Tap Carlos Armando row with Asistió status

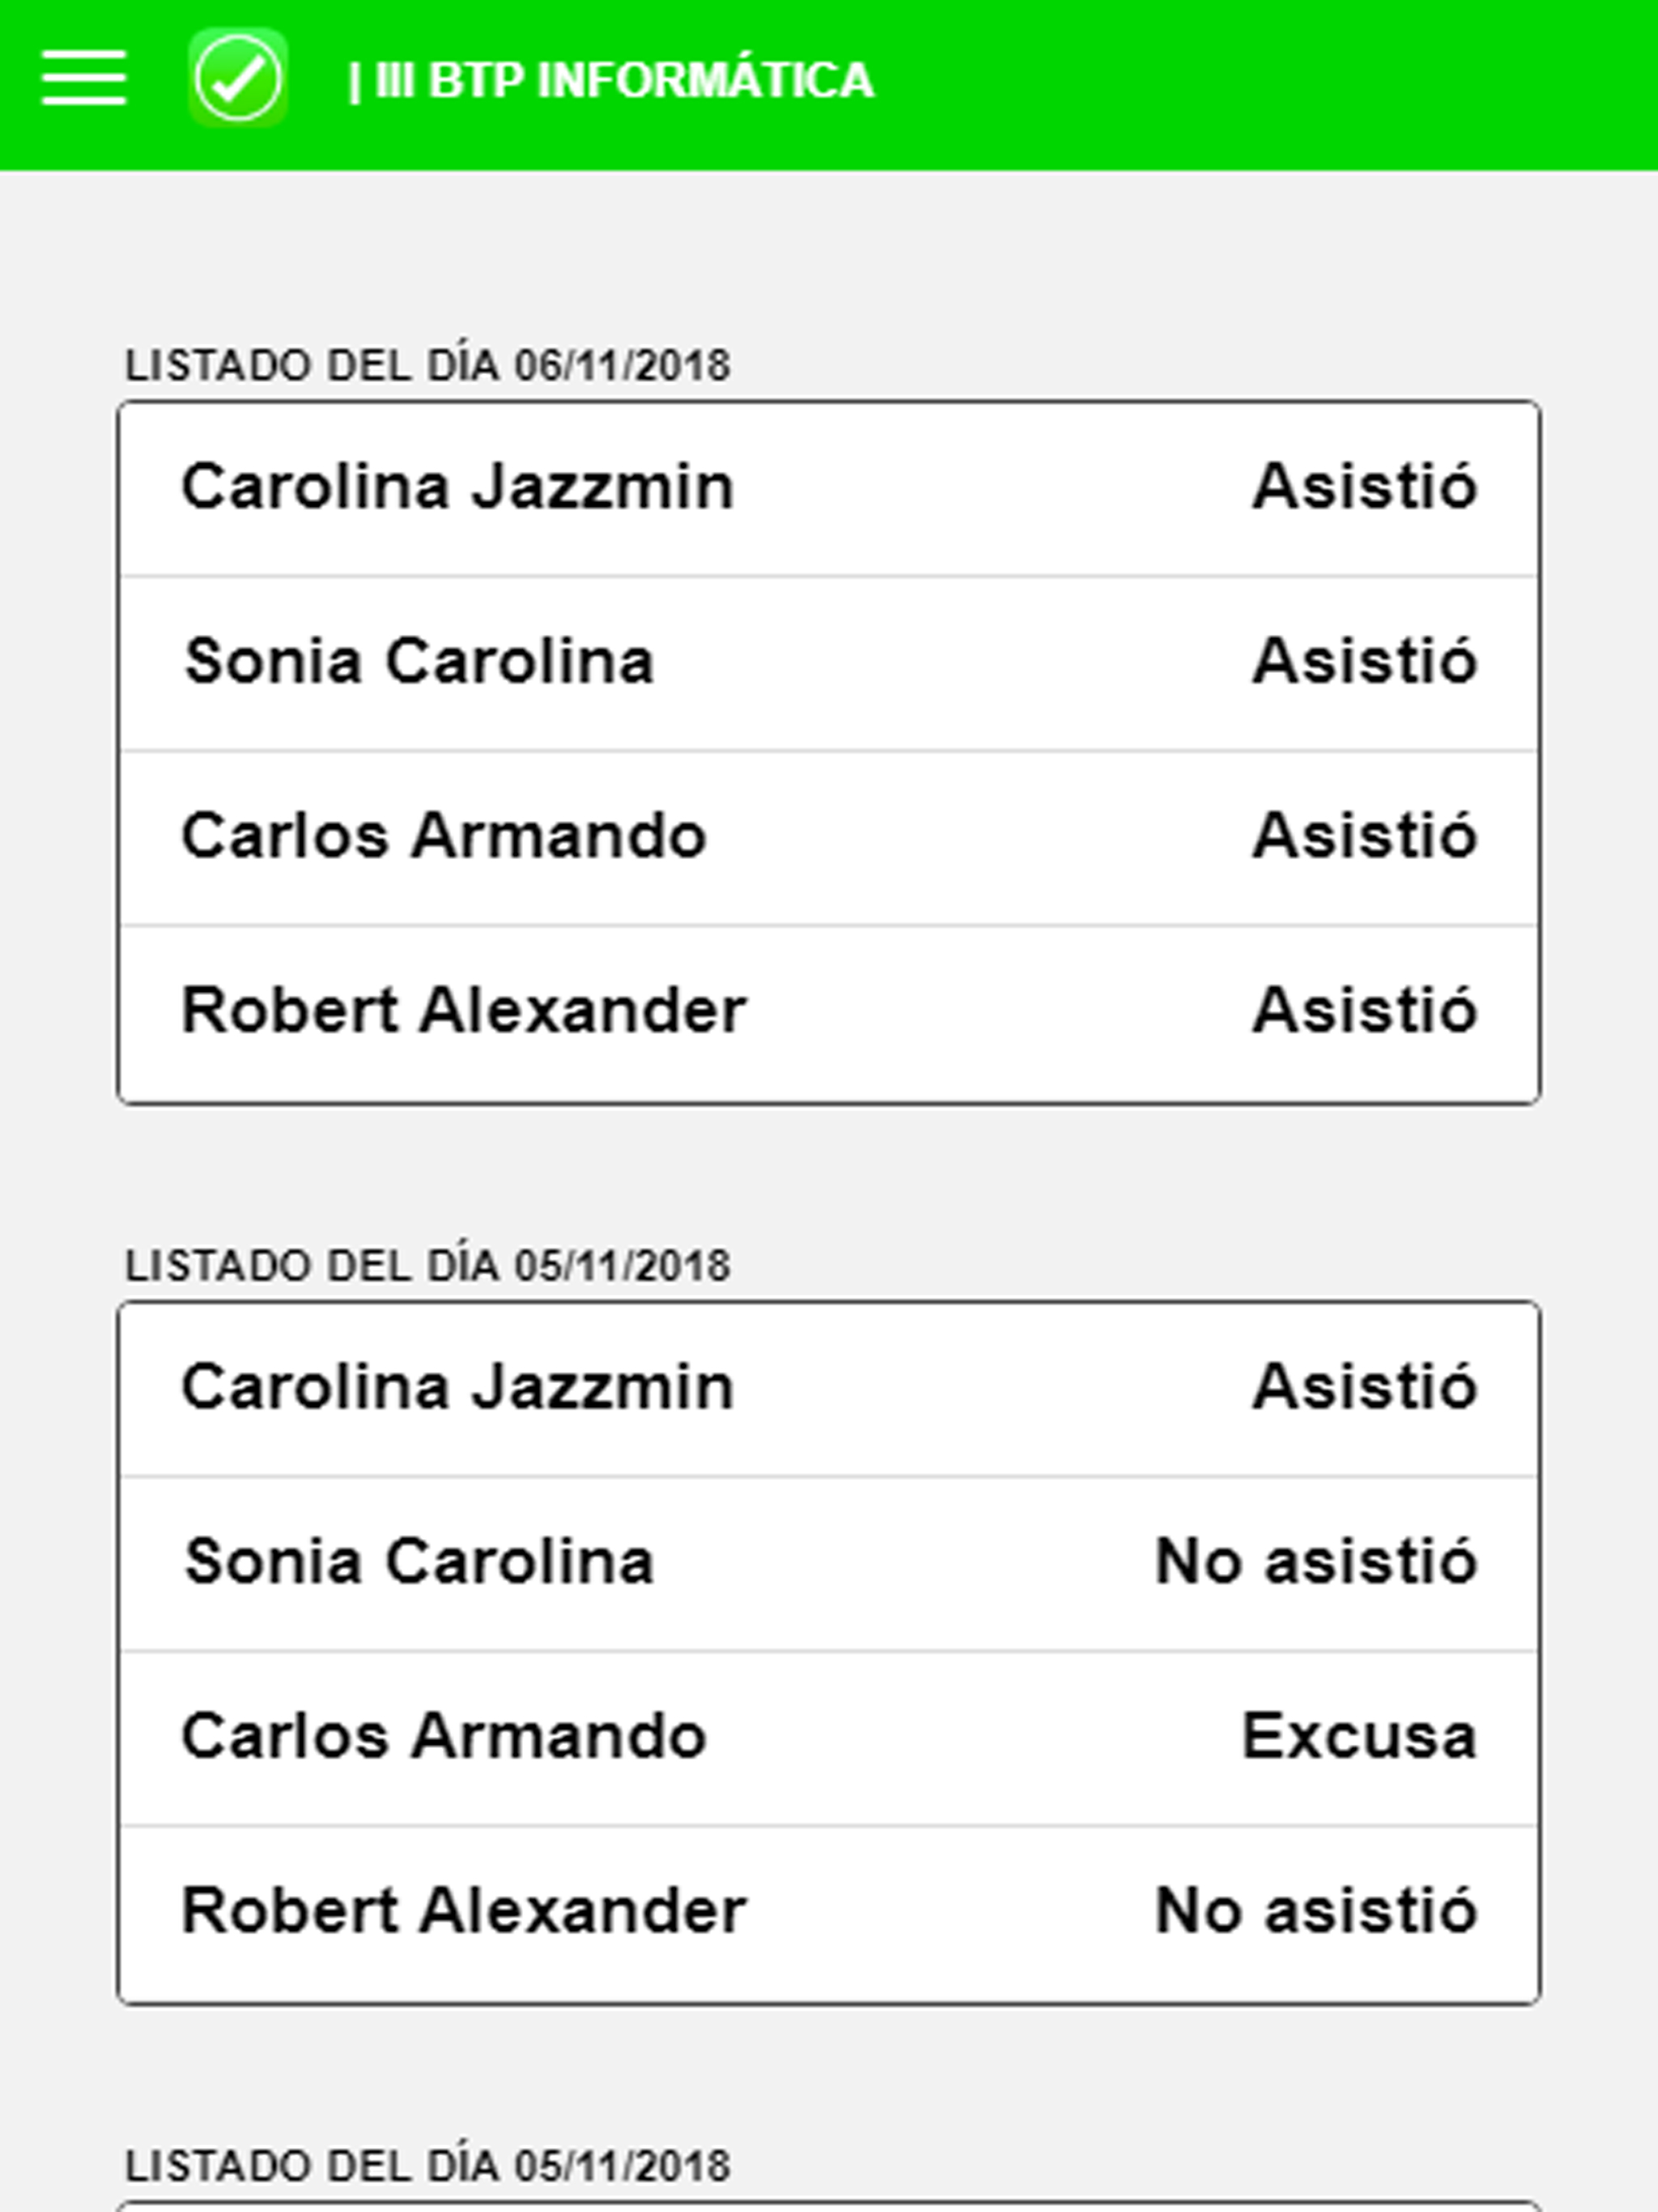point(829,838)
